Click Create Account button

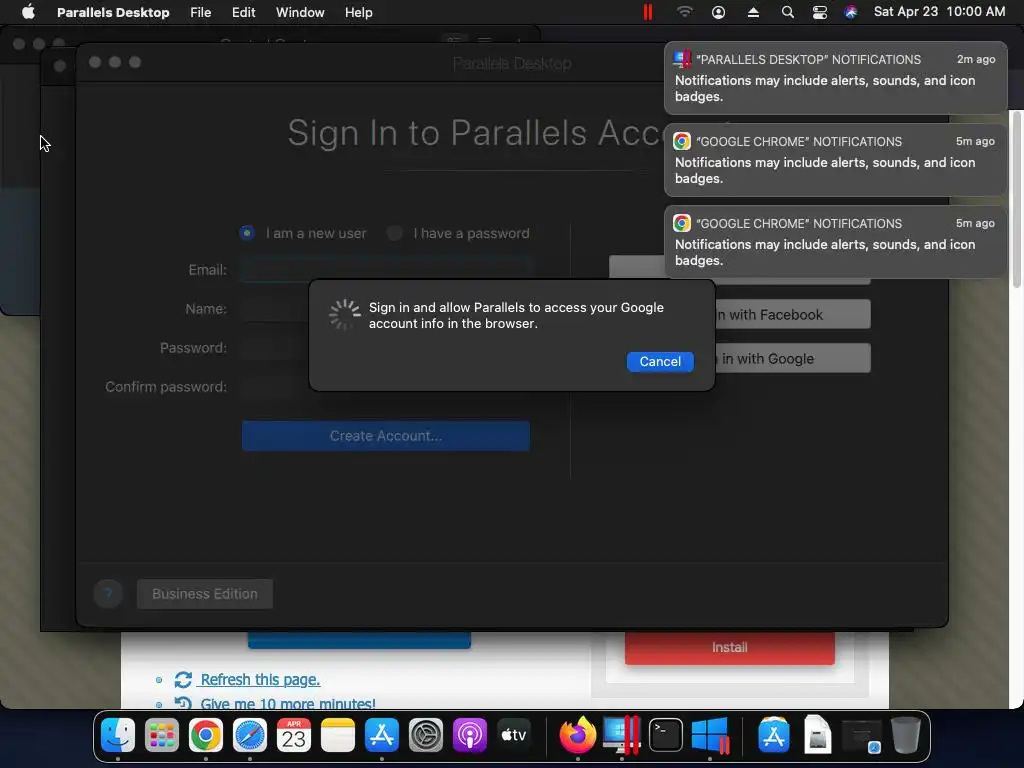[386, 436]
